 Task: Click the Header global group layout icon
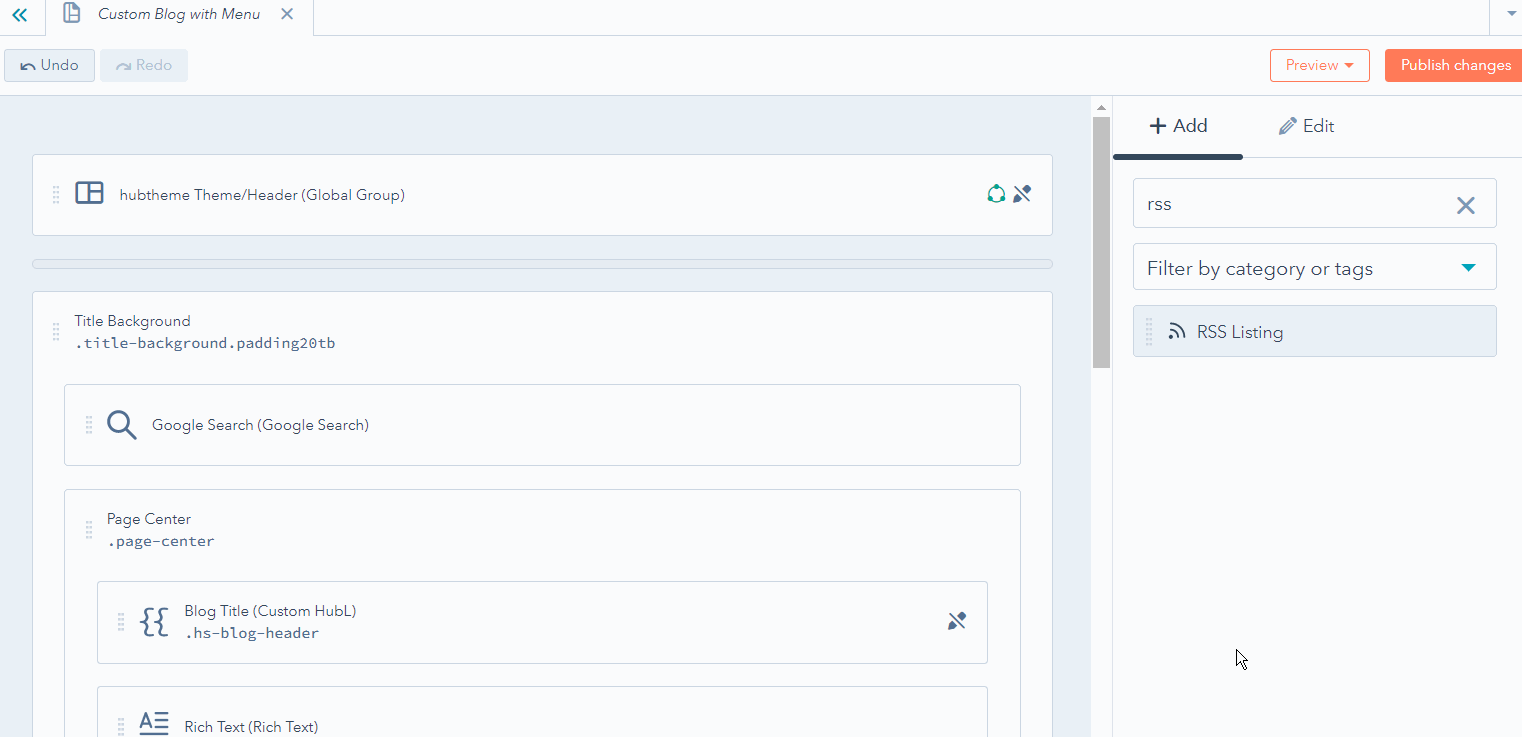click(x=90, y=193)
